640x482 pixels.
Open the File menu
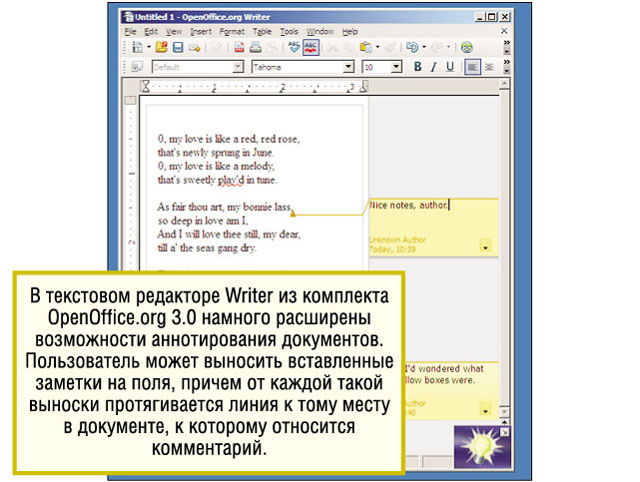coord(130,32)
